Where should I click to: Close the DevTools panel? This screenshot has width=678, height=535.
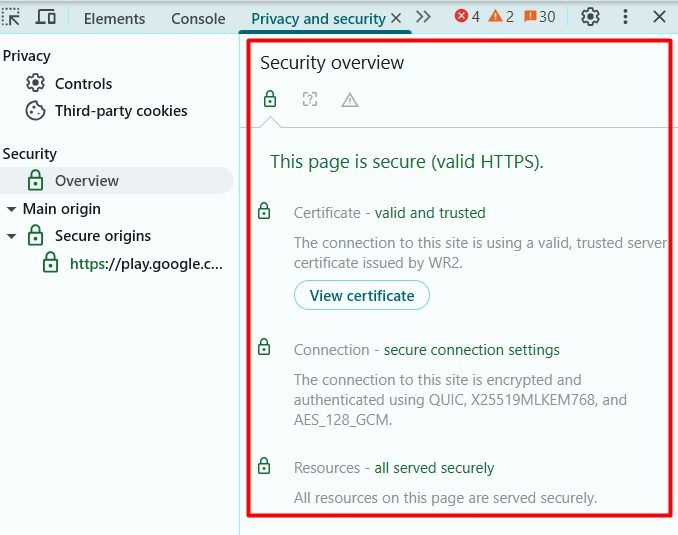pyautogui.click(x=659, y=17)
